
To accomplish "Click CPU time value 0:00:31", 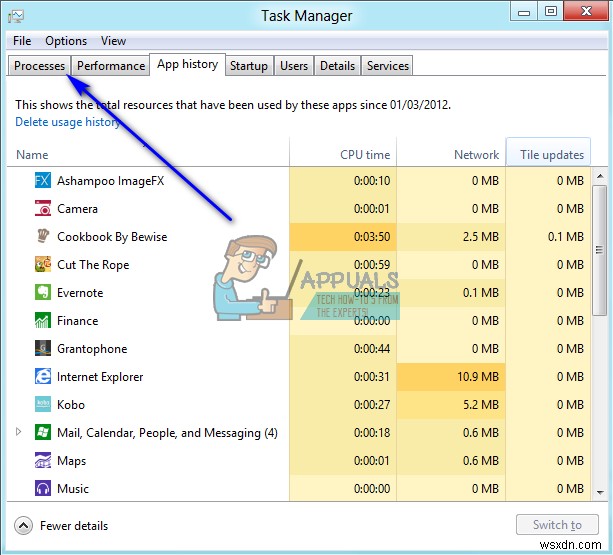I will point(372,377).
